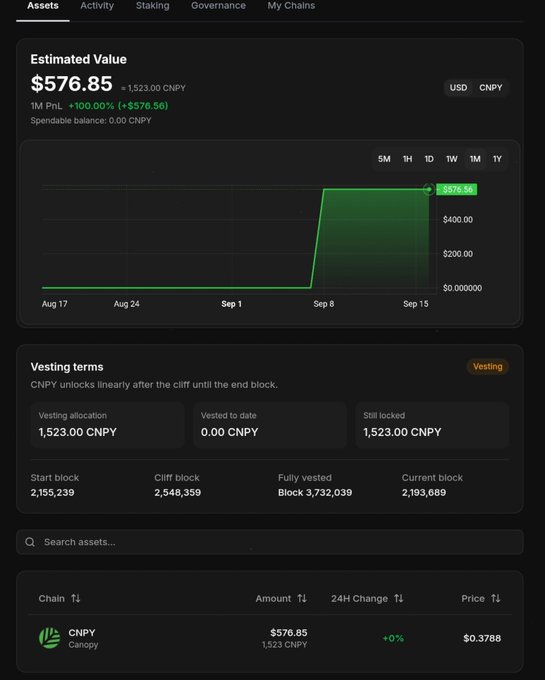
Task: Switch value display to USD
Action: tap(458, 88)
